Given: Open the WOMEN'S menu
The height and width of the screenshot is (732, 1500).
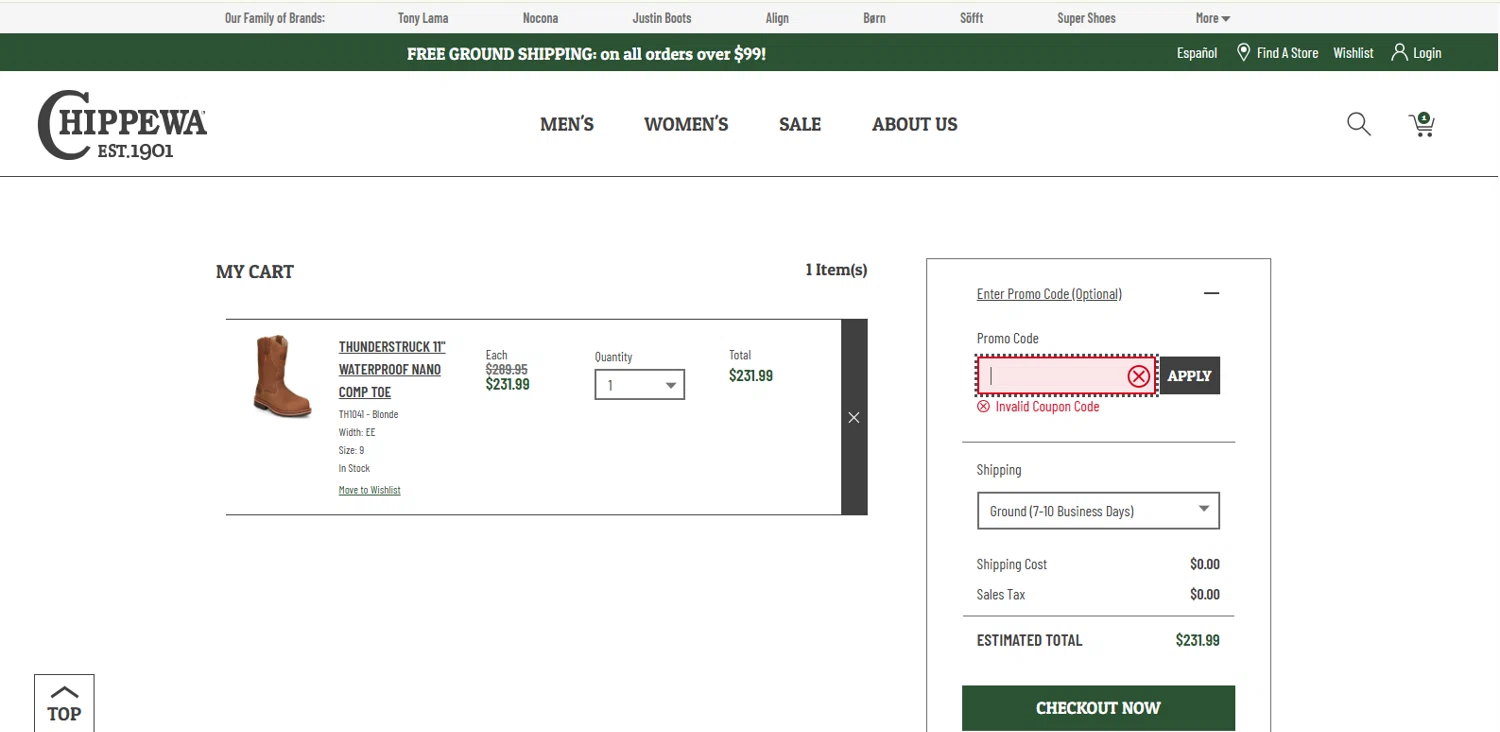Looking at the screenshot, I should click(x=686, y=124).
